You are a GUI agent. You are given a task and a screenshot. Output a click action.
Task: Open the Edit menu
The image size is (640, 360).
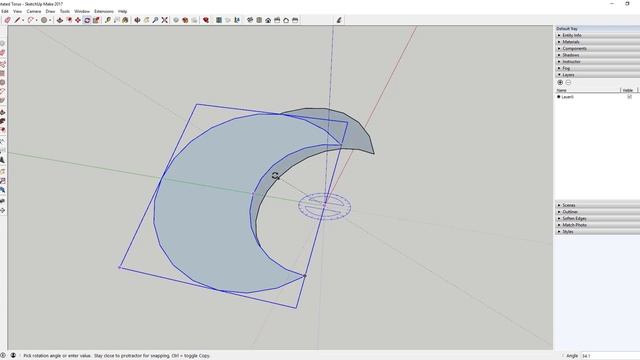[x=5, y=11]
